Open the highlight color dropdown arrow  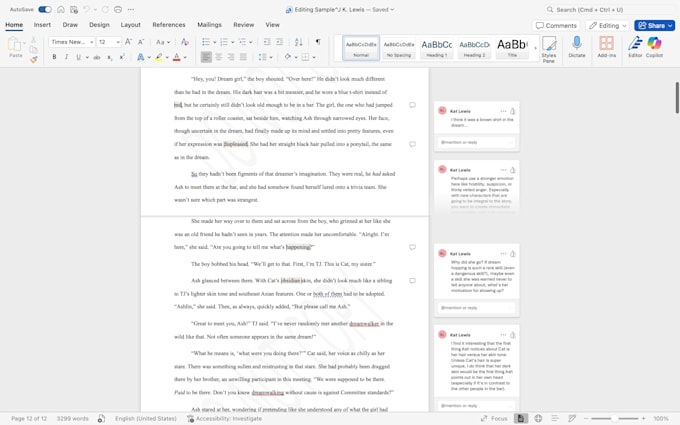[167, 57]
